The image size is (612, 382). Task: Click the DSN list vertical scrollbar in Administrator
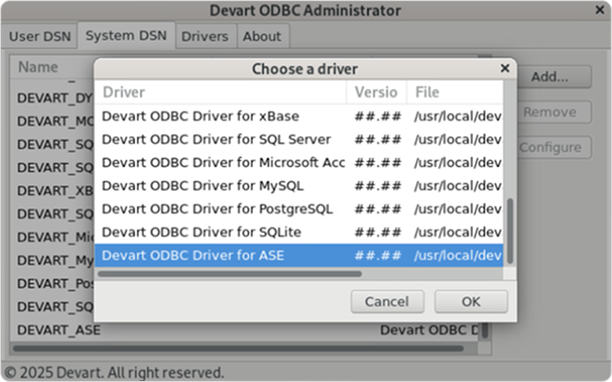coord(485,330)
